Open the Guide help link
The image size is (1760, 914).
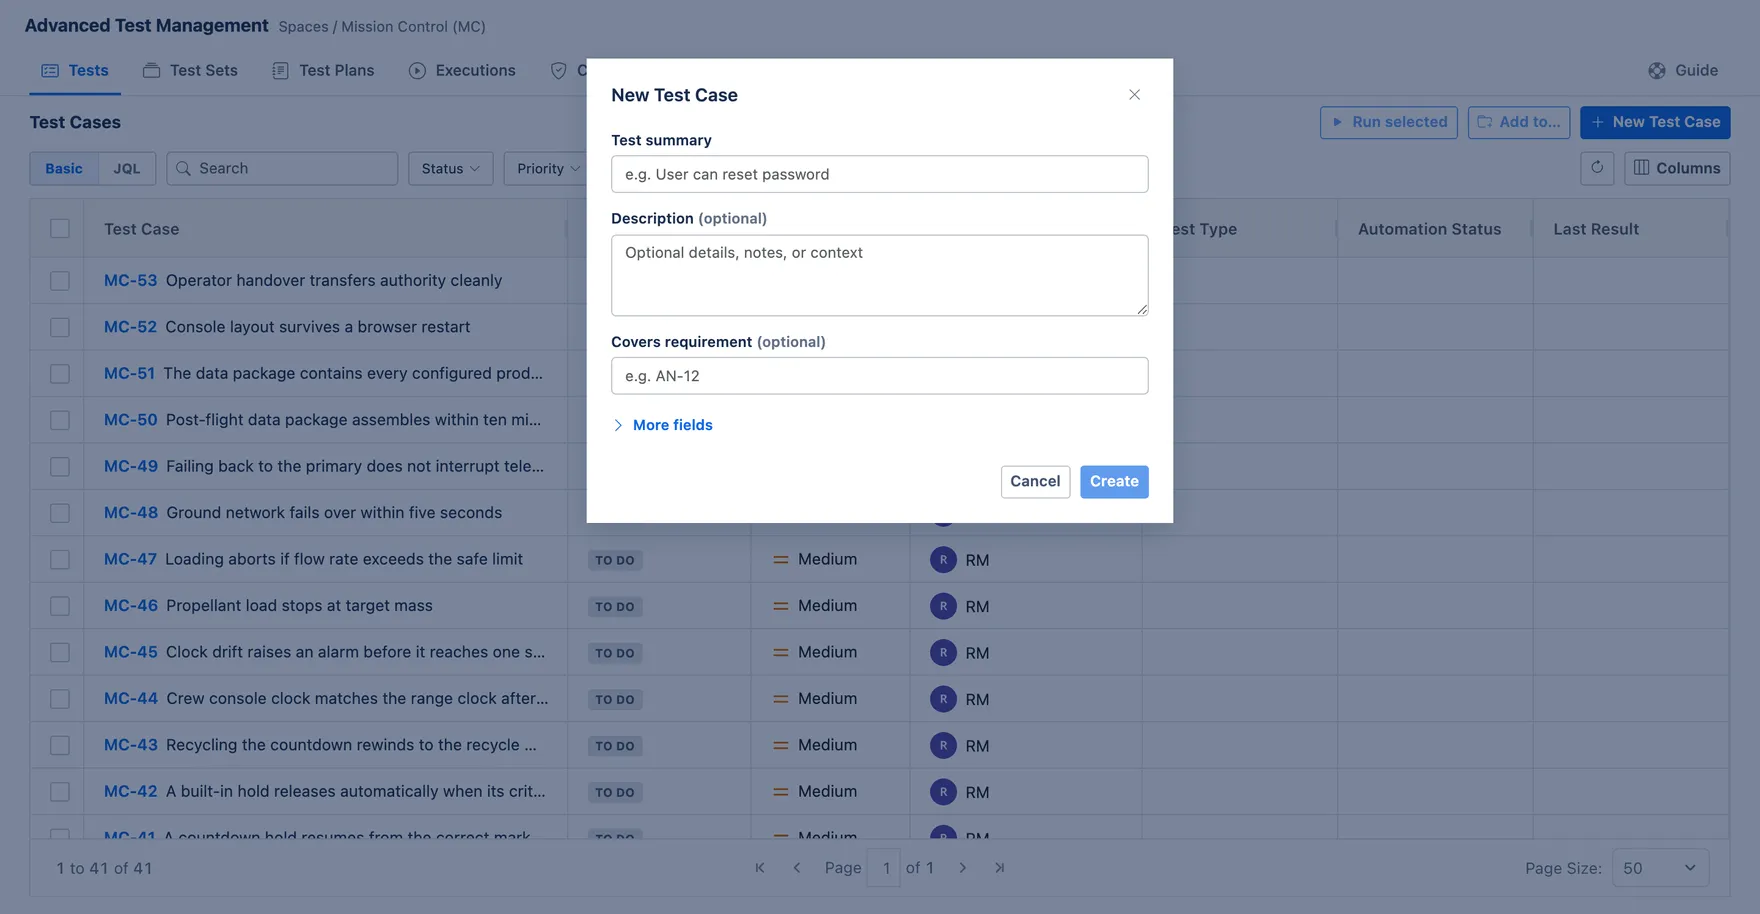[x=1683, y=71]
